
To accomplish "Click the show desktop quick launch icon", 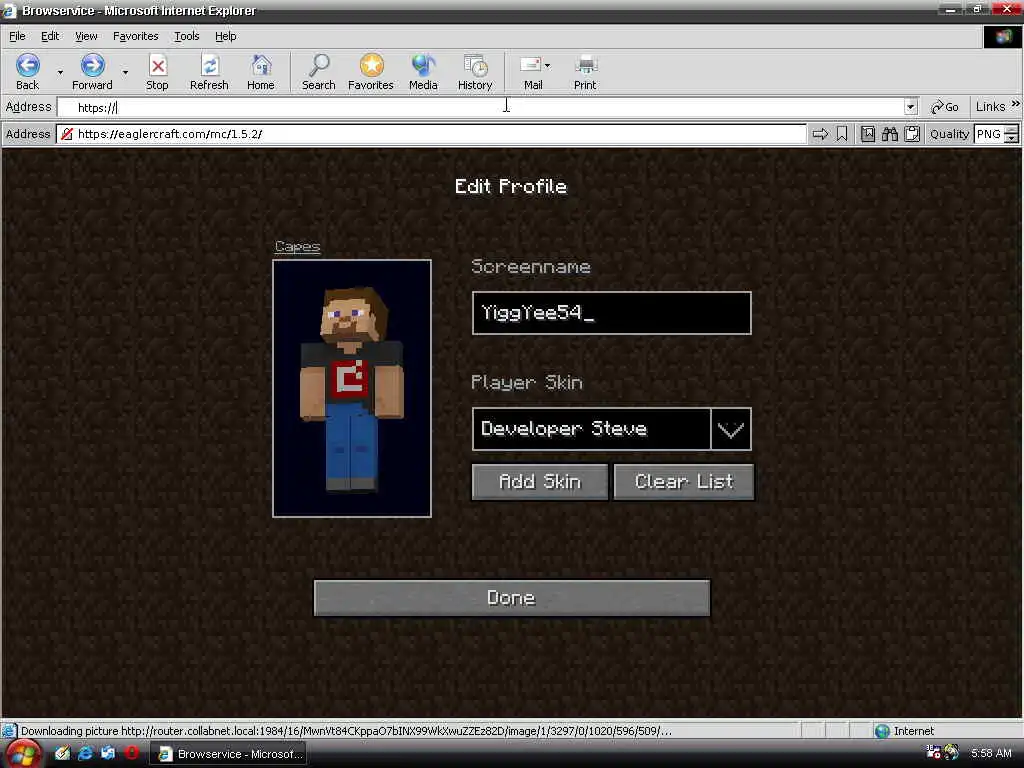I will pyautogui.click(x=108, y=753).
